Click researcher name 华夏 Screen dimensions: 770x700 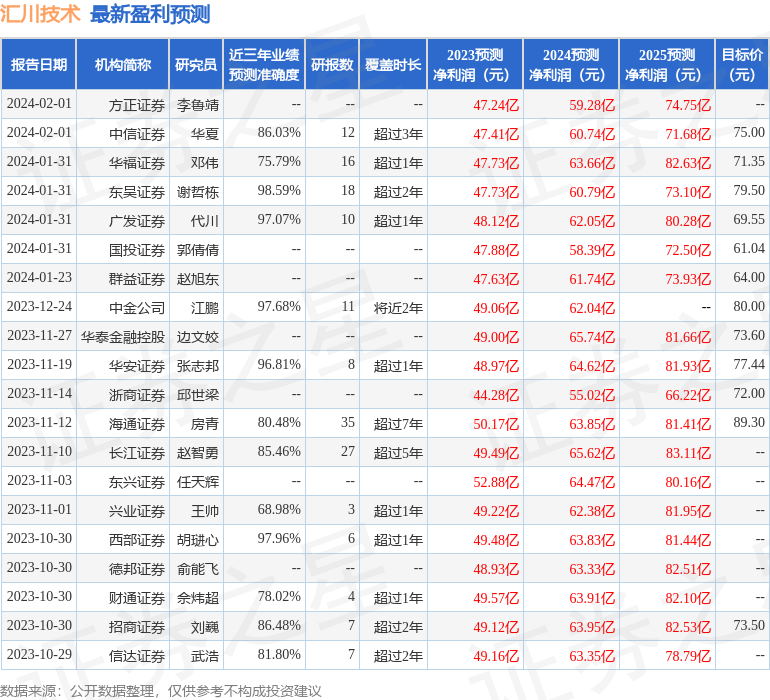[205, 134]
